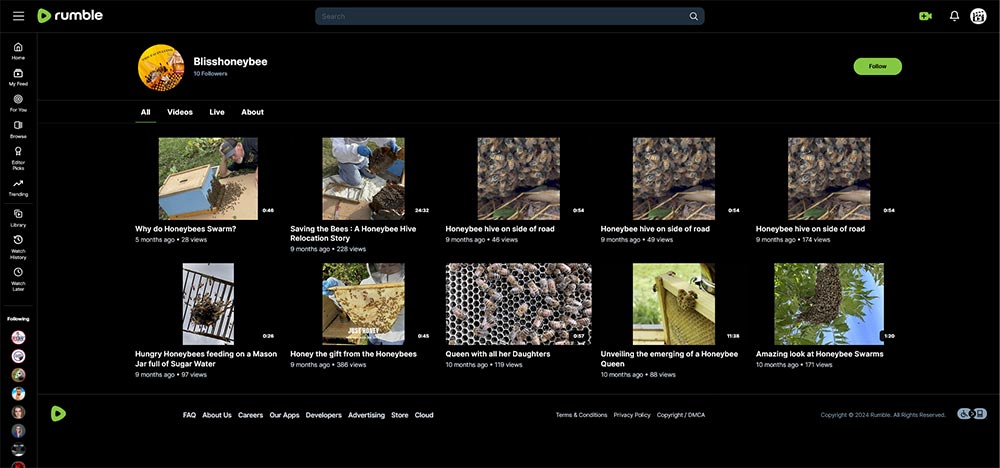The width and height of the screenshot is (1000, 468).
Task: Open Honey the gift thumbnail
Action: pos(364,304)
